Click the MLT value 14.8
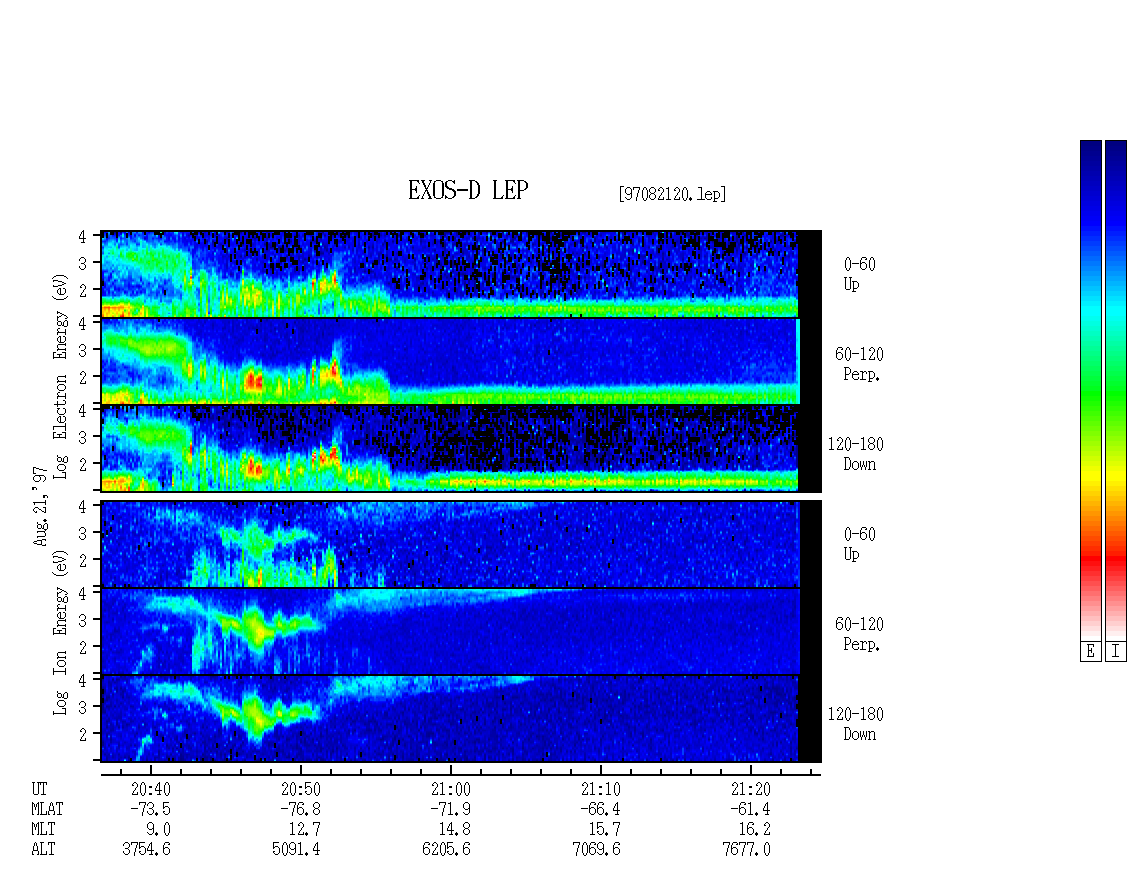 tap(455, 830)
